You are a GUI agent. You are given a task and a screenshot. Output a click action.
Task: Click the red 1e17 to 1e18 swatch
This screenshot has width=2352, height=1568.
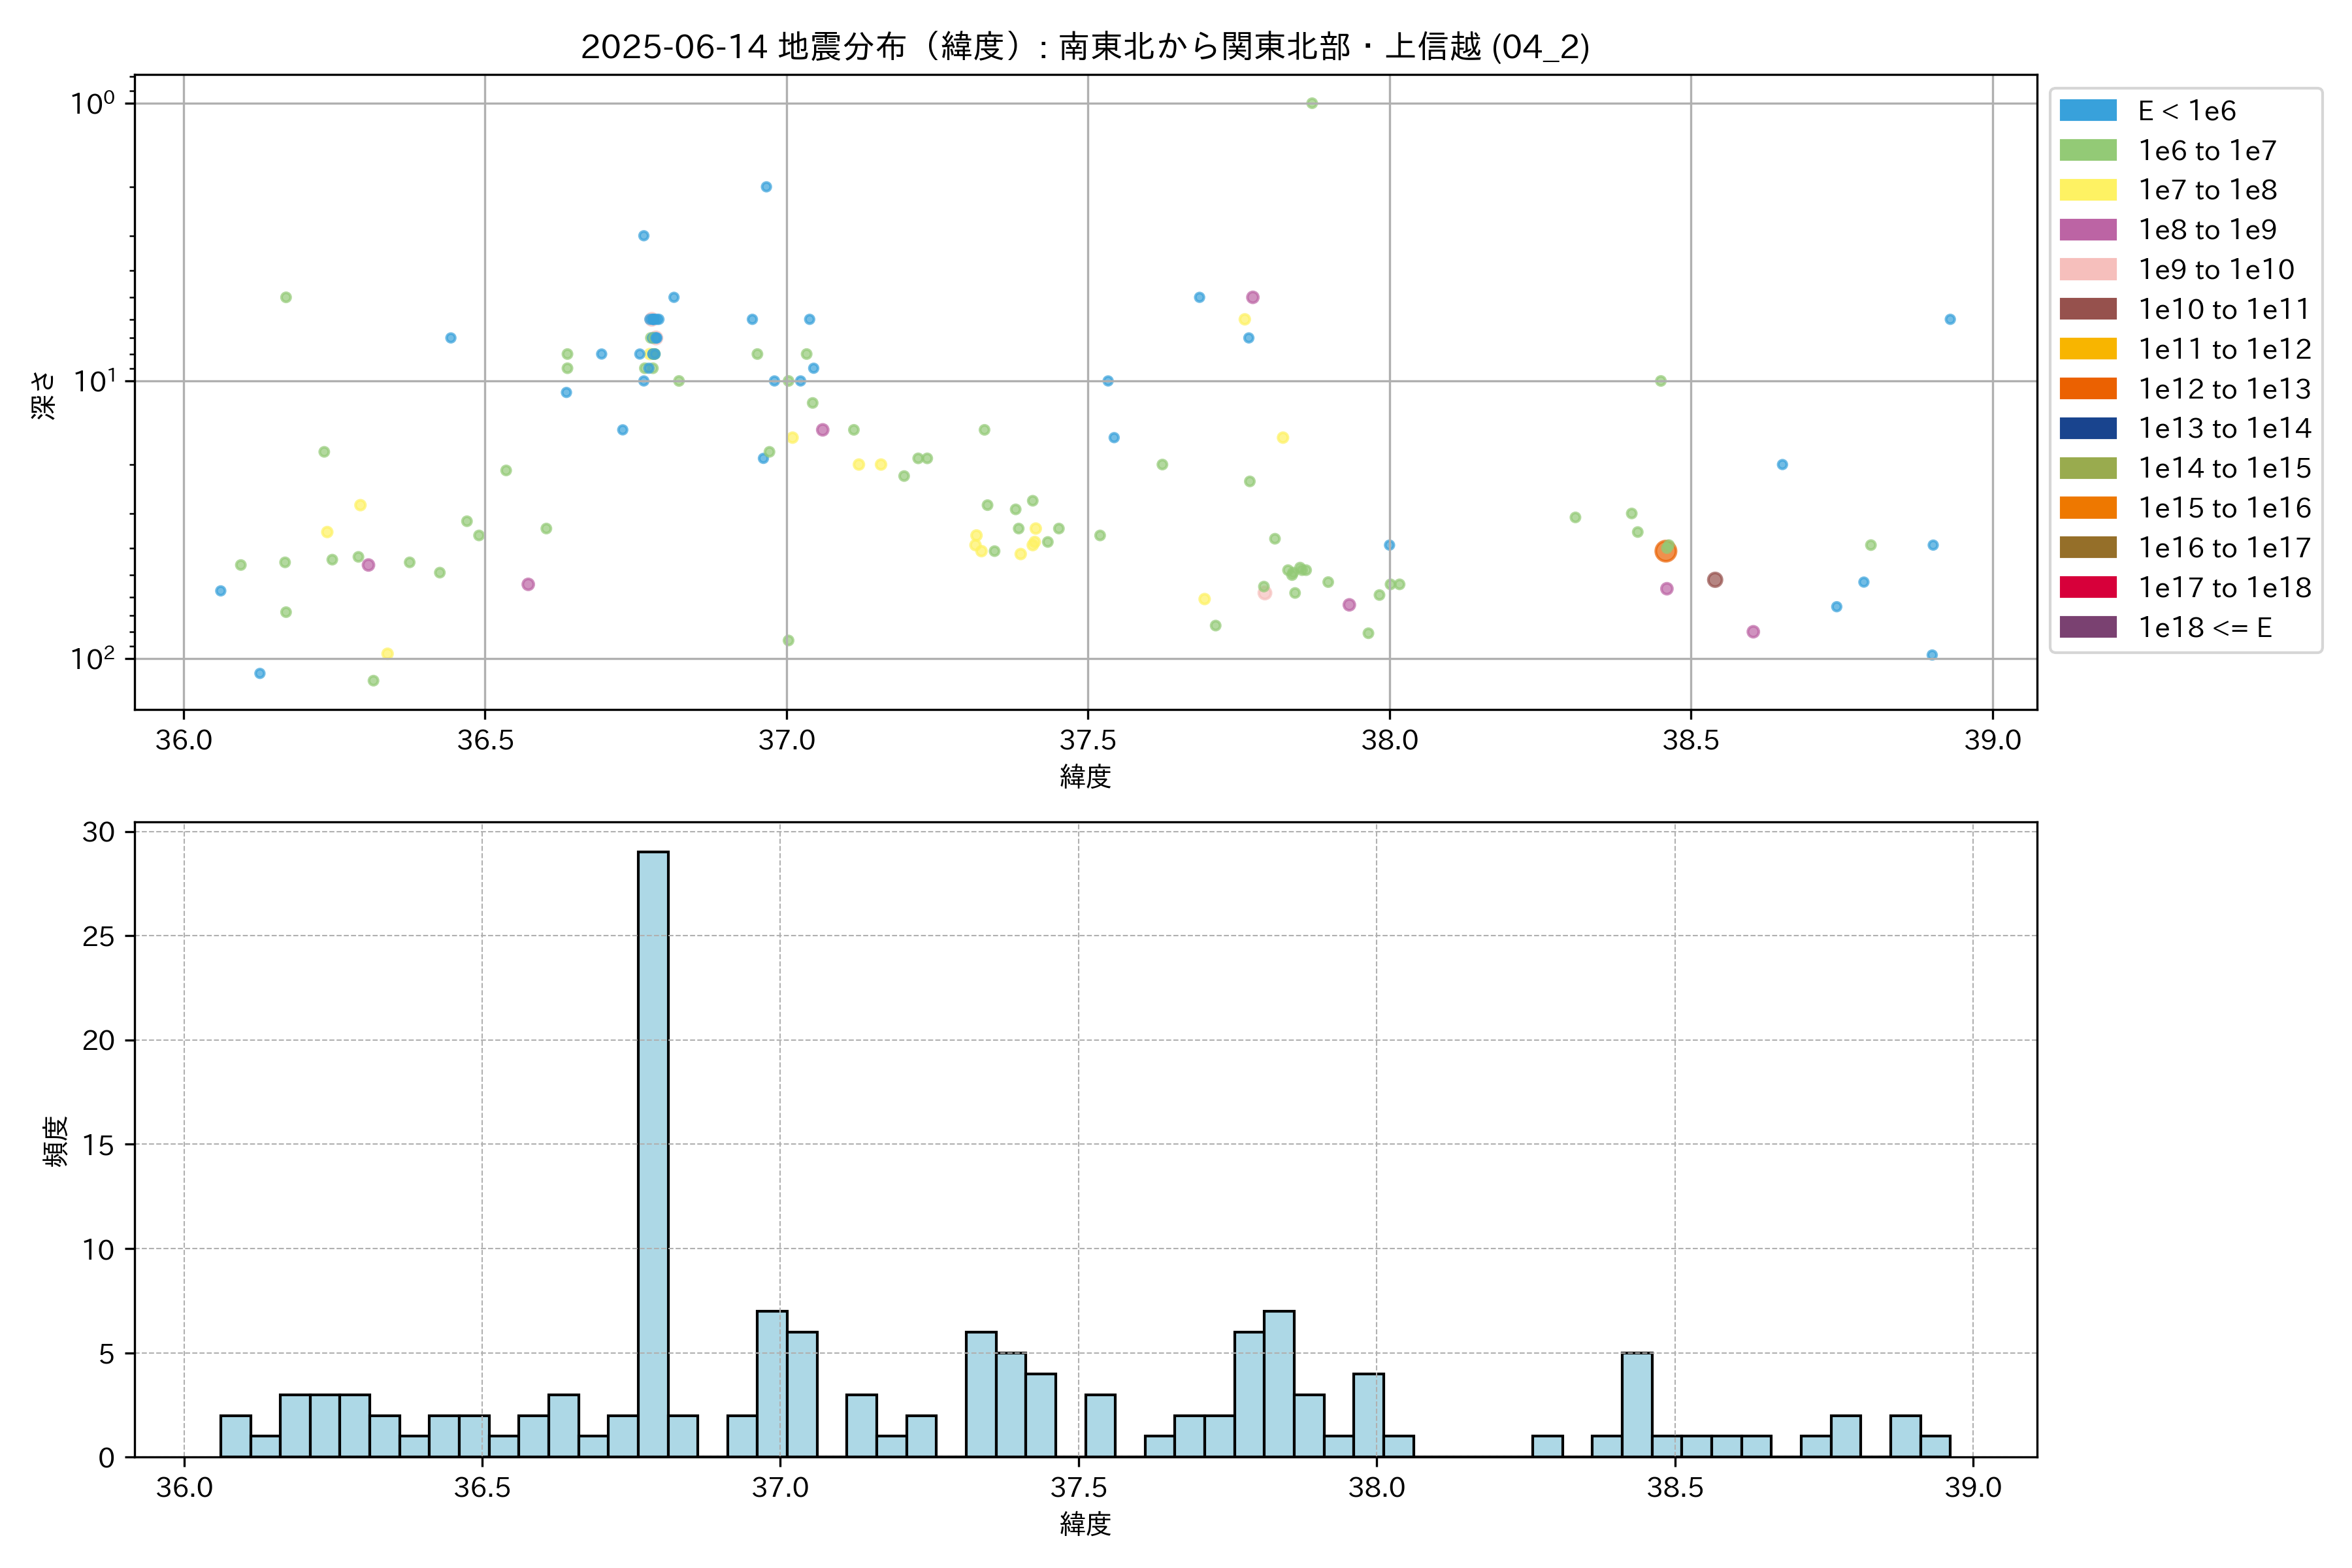point(2087,588)
